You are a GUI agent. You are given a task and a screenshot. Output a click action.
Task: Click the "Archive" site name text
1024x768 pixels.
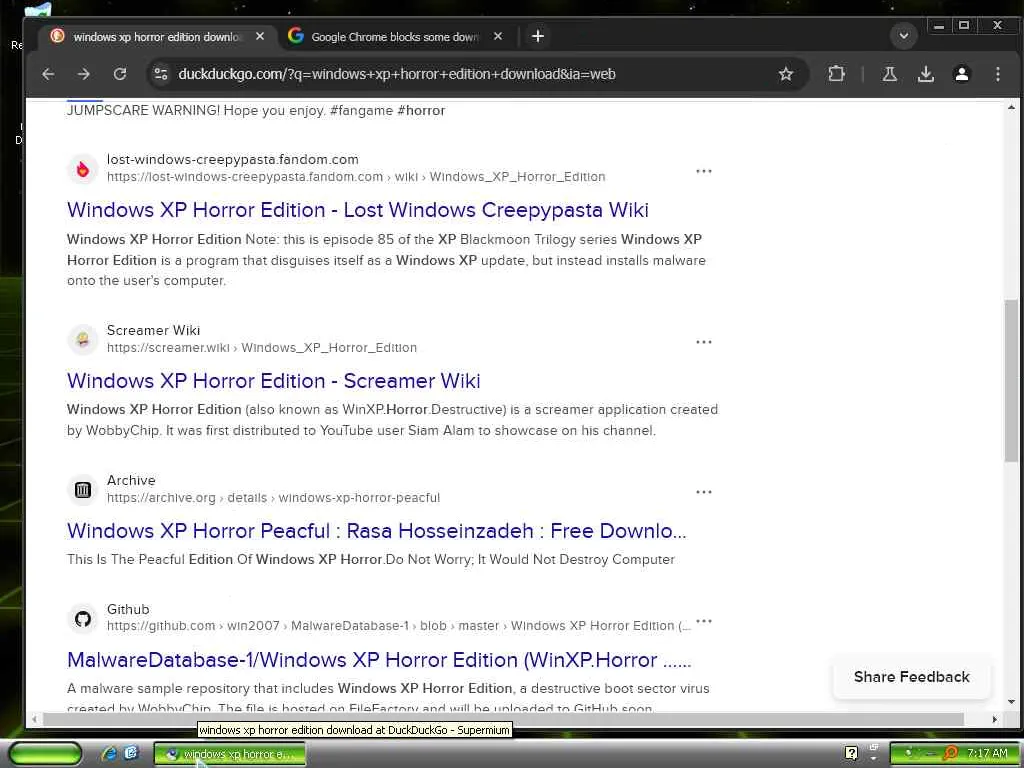pos(131,481)
